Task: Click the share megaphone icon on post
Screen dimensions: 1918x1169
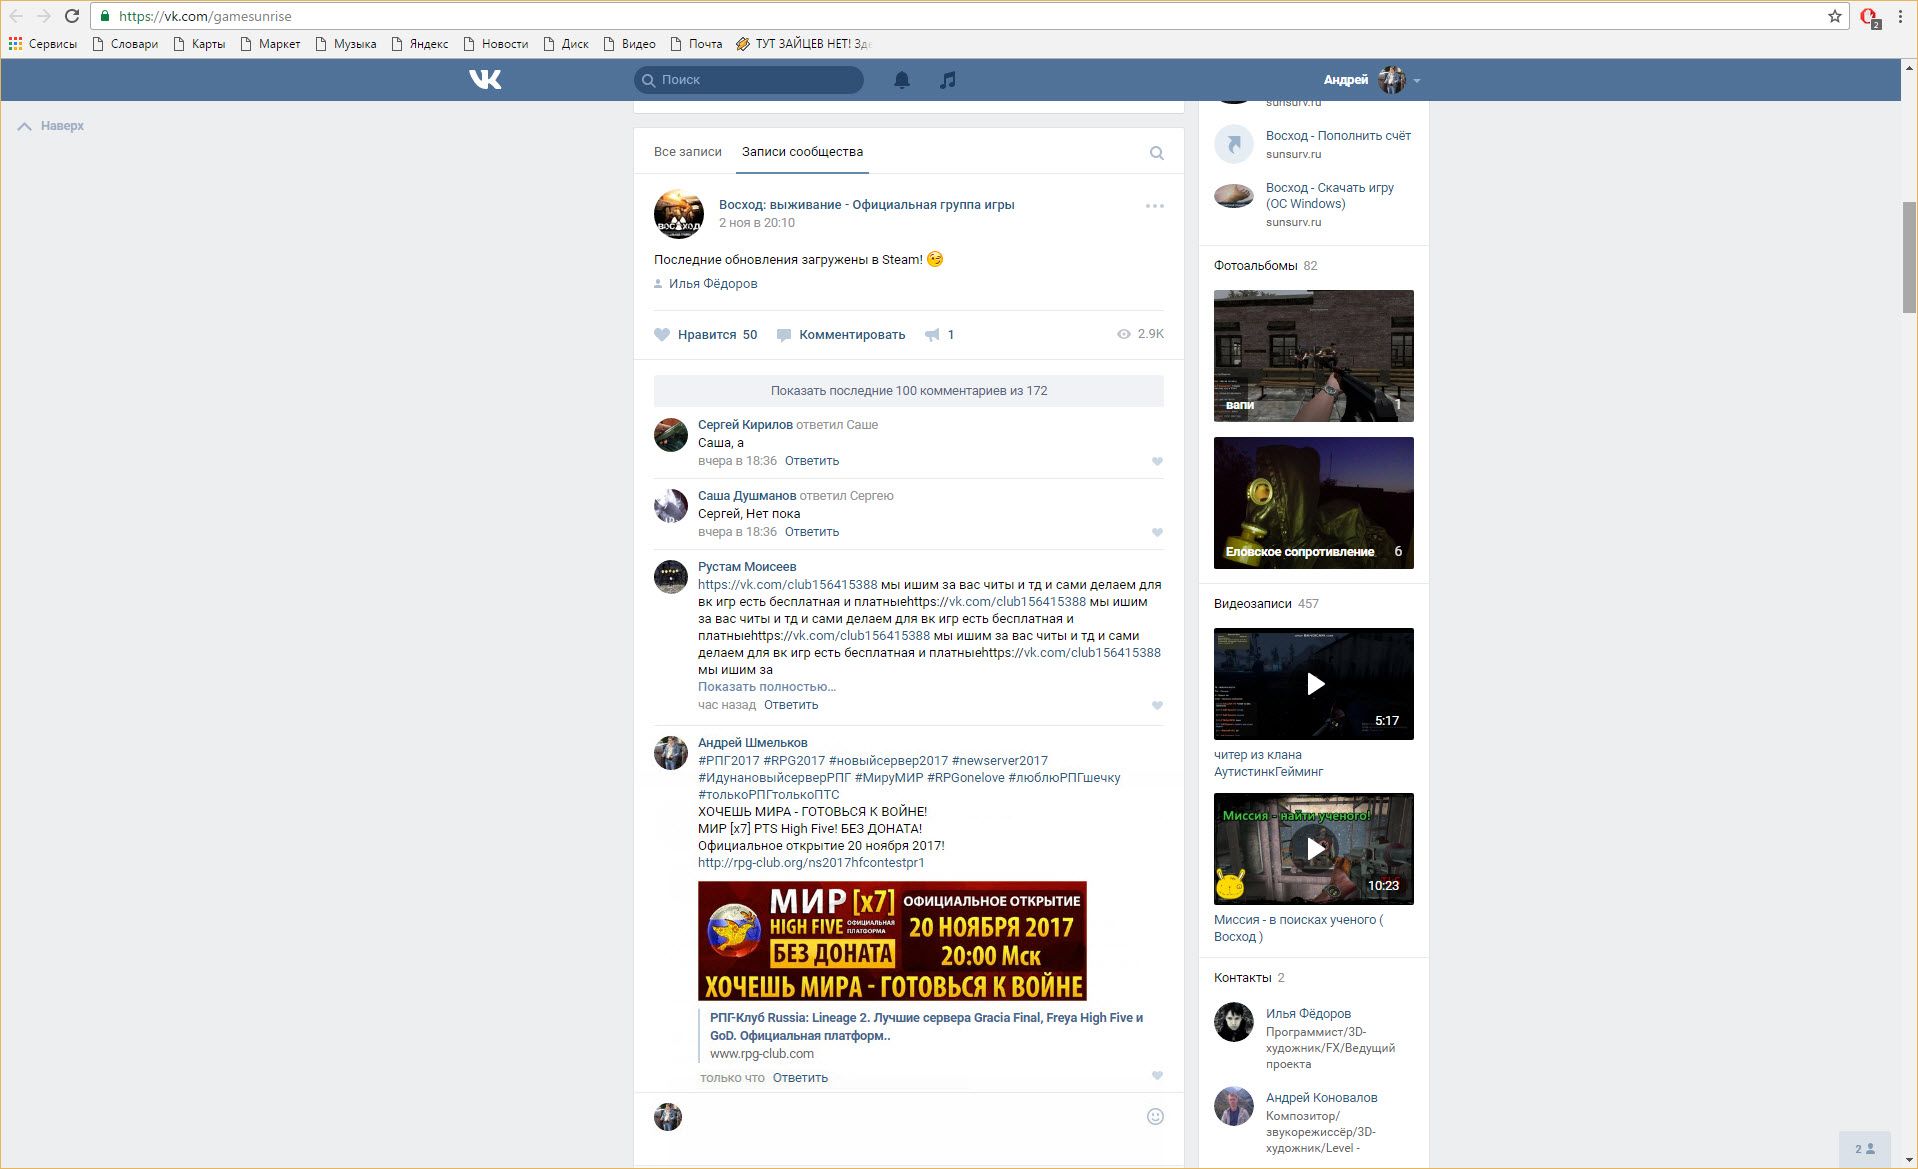Action: (x=932, y=335)
